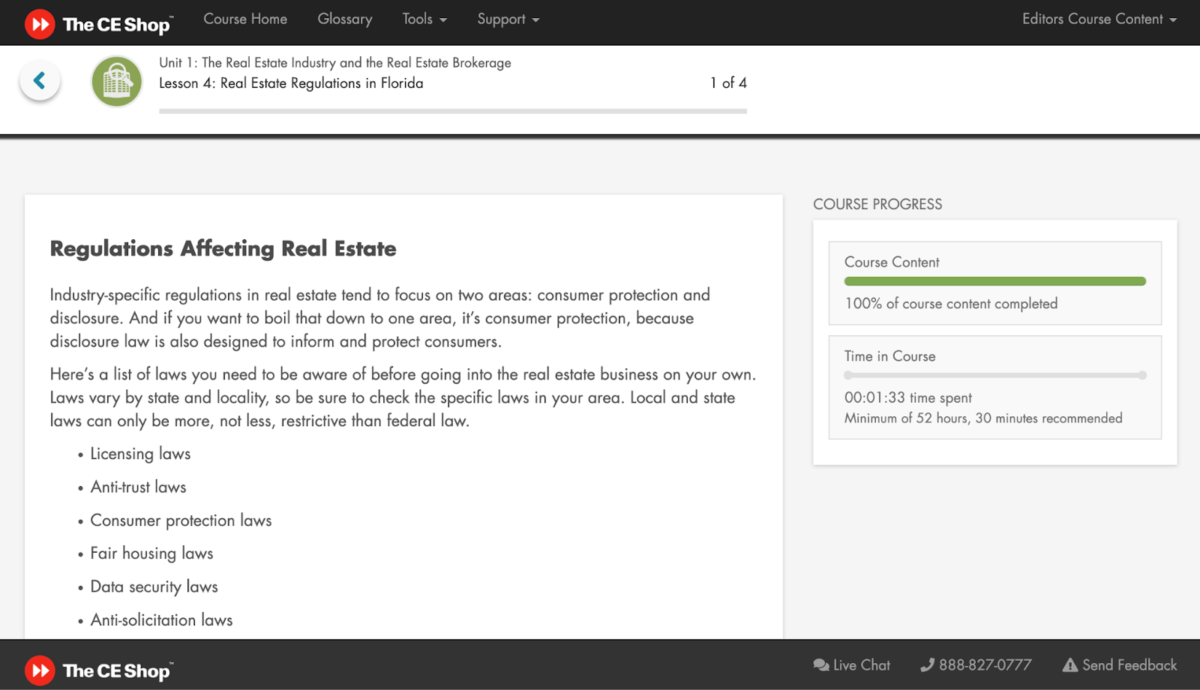Open Course Home page
This screenshot has width=1200, height=690.
click(245, 19)
